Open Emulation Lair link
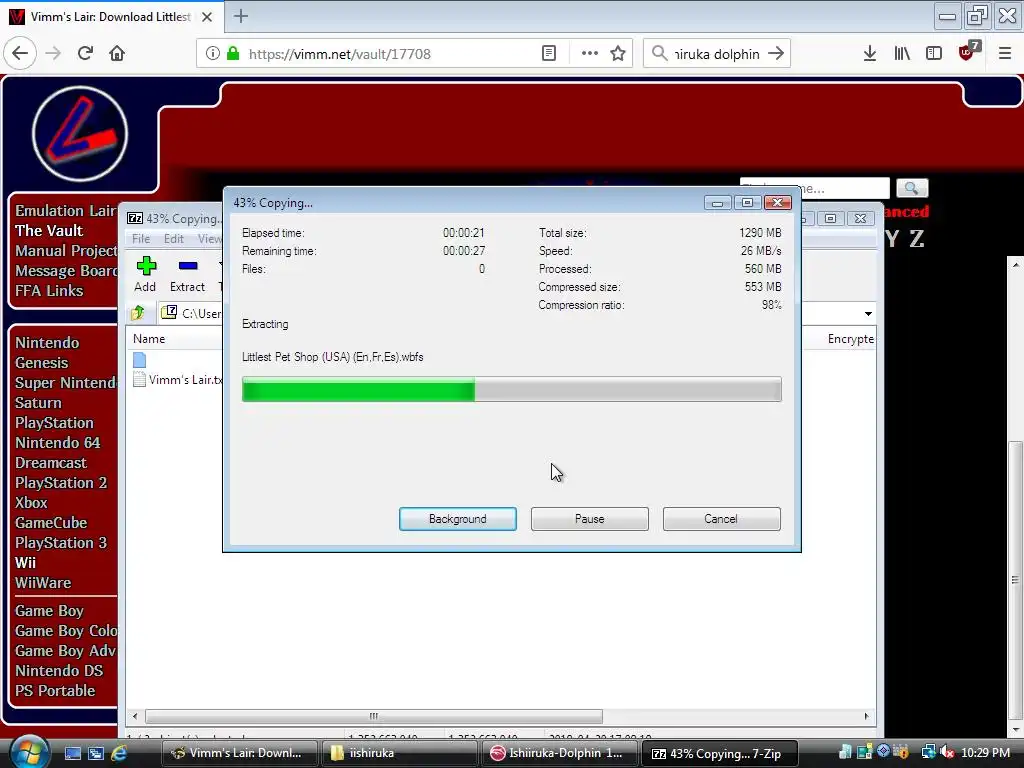1024x768 pixels. [65, 210]
